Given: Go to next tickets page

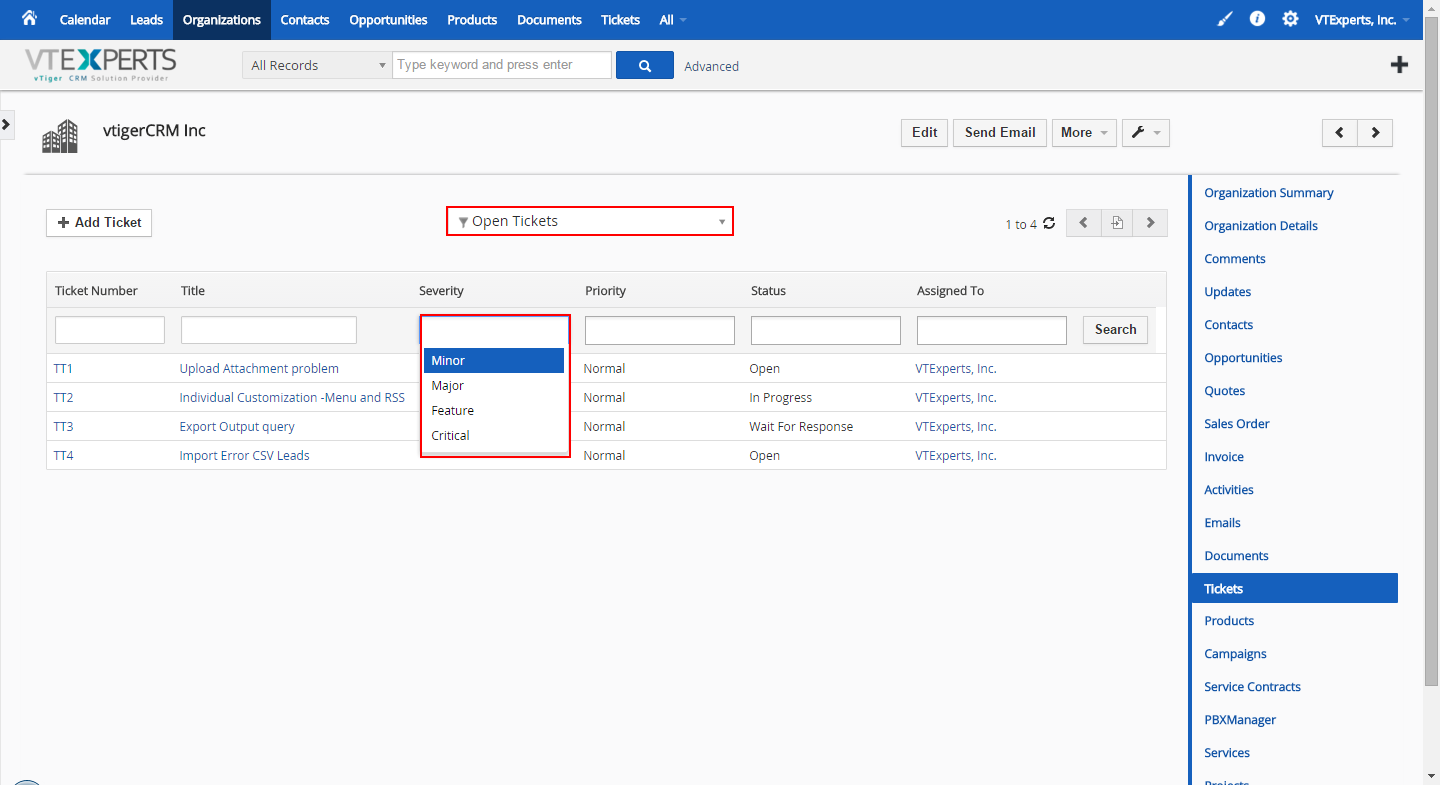Looking at the screenshot, I should tap(1151, 223).
